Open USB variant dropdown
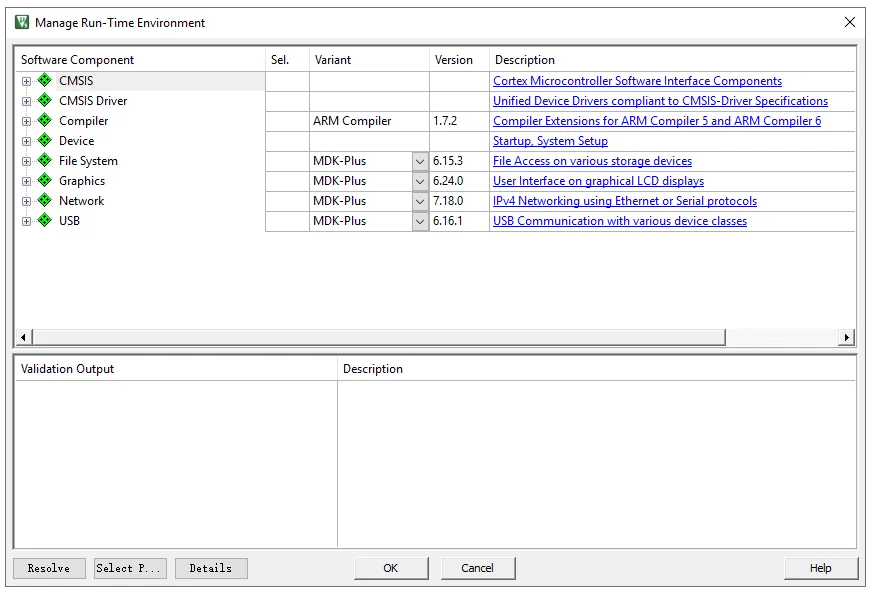Image resolution: width=870 pixels, height=591 pixels. [x=420, y=221]
